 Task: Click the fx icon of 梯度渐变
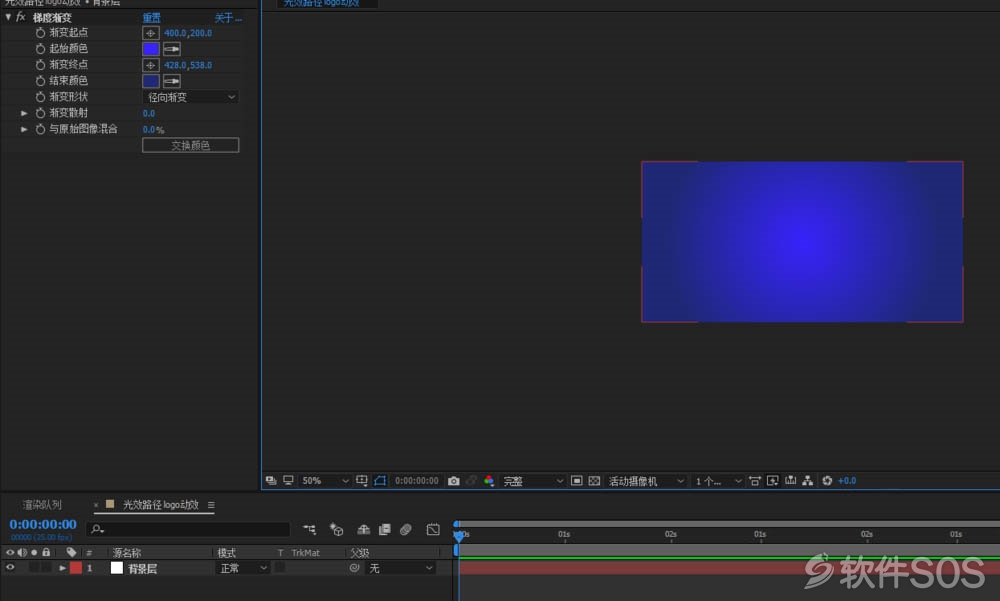click(x=20, y=17)
